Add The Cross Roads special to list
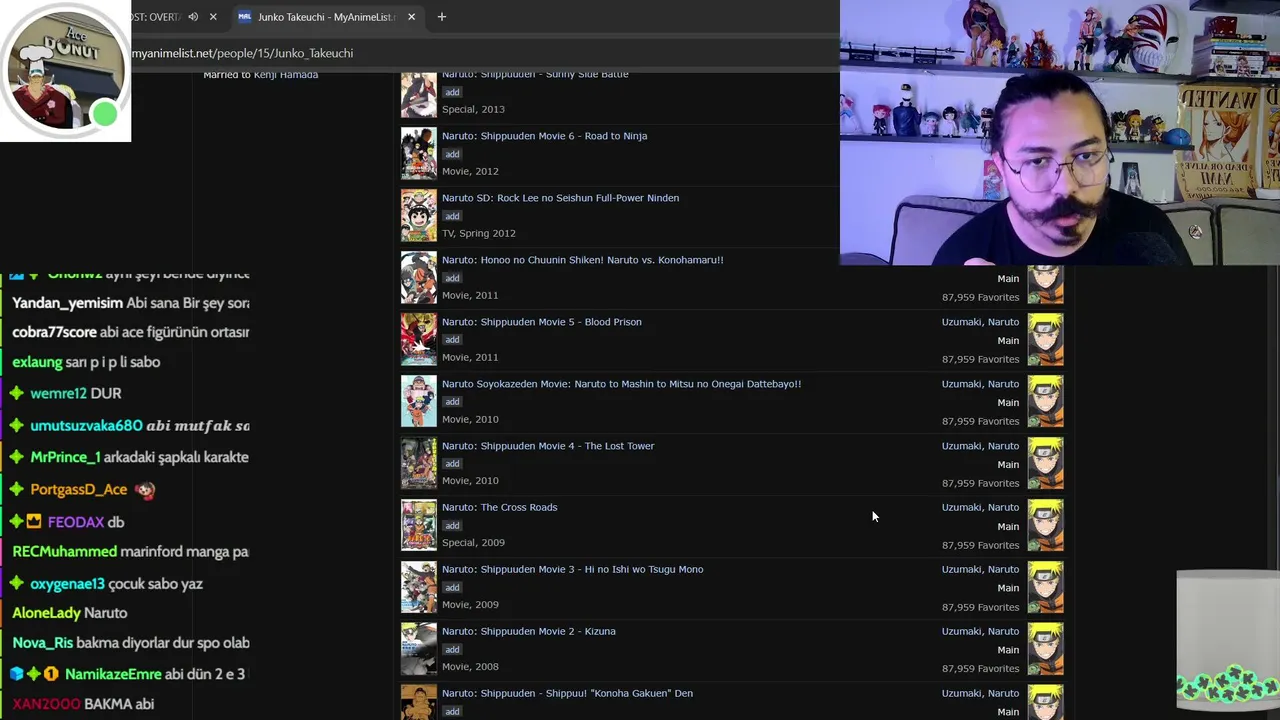The height and width of the screenshot is (720, 1280). point(452,526)
